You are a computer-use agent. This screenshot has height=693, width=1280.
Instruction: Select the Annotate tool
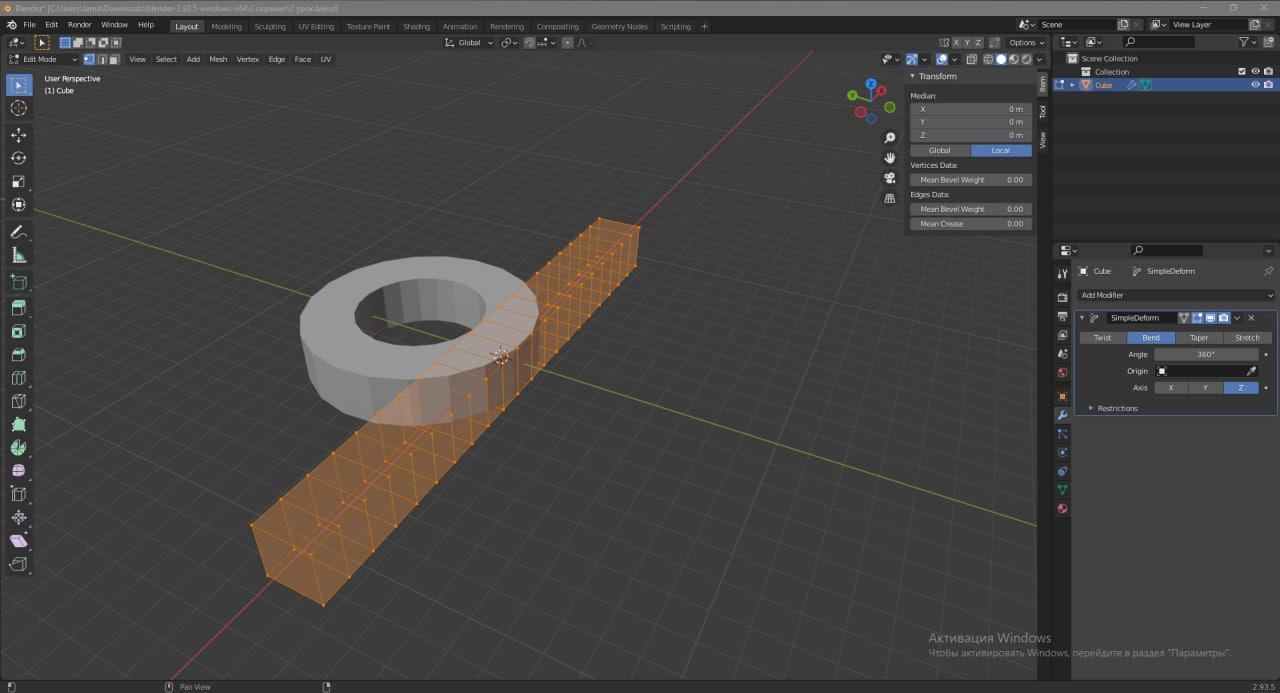18,232
